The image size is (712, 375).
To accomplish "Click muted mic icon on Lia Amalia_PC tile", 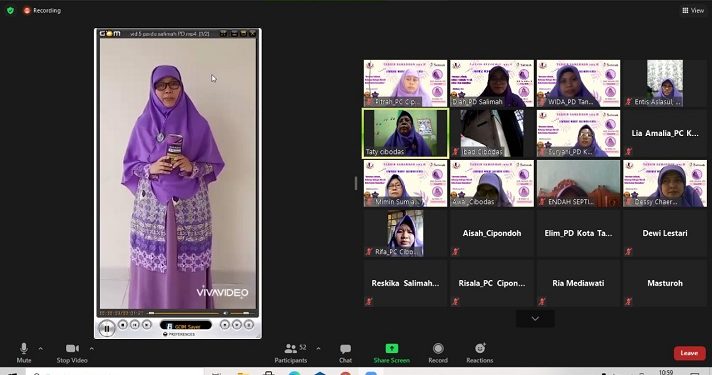I will [x=628, y=151].
